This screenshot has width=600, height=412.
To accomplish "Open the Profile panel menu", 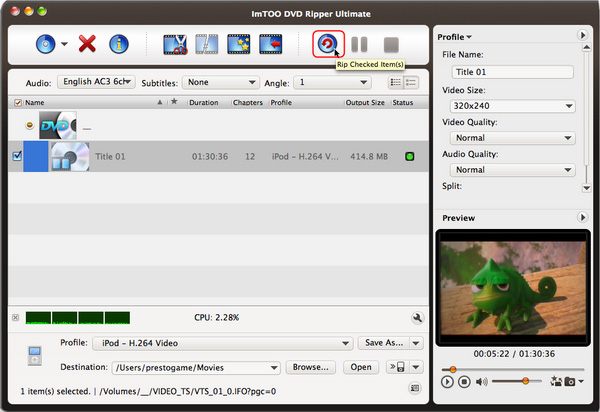I will pyautogui.click(x=454, y=37).
